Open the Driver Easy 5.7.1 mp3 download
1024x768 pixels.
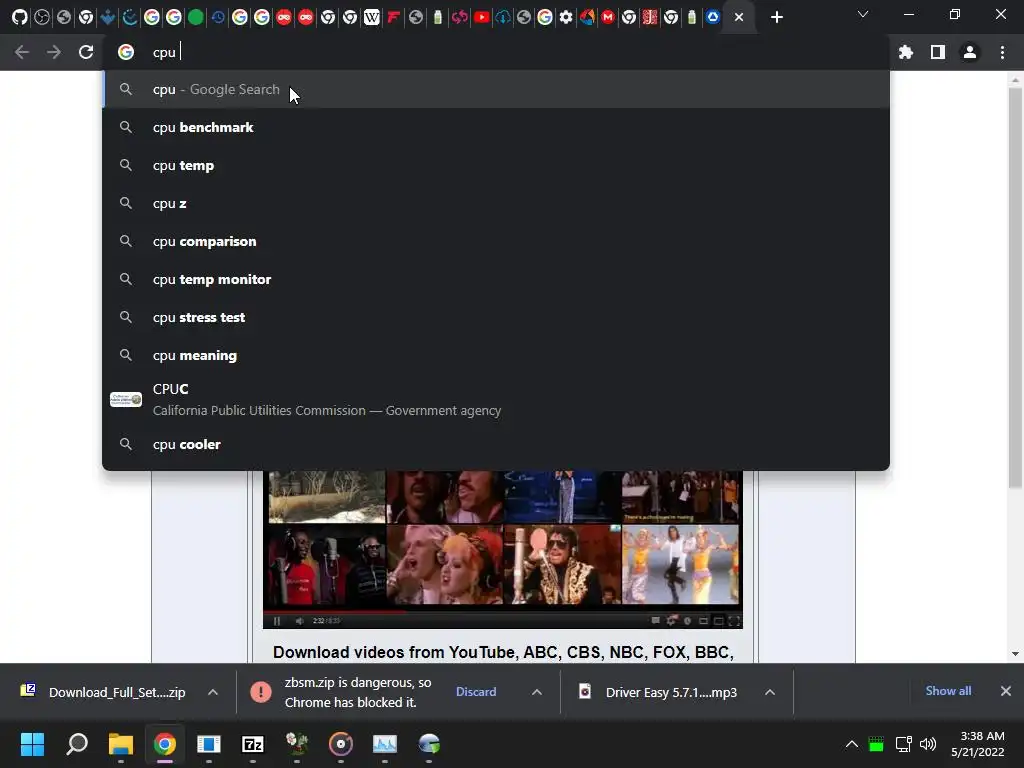(658, 692)
